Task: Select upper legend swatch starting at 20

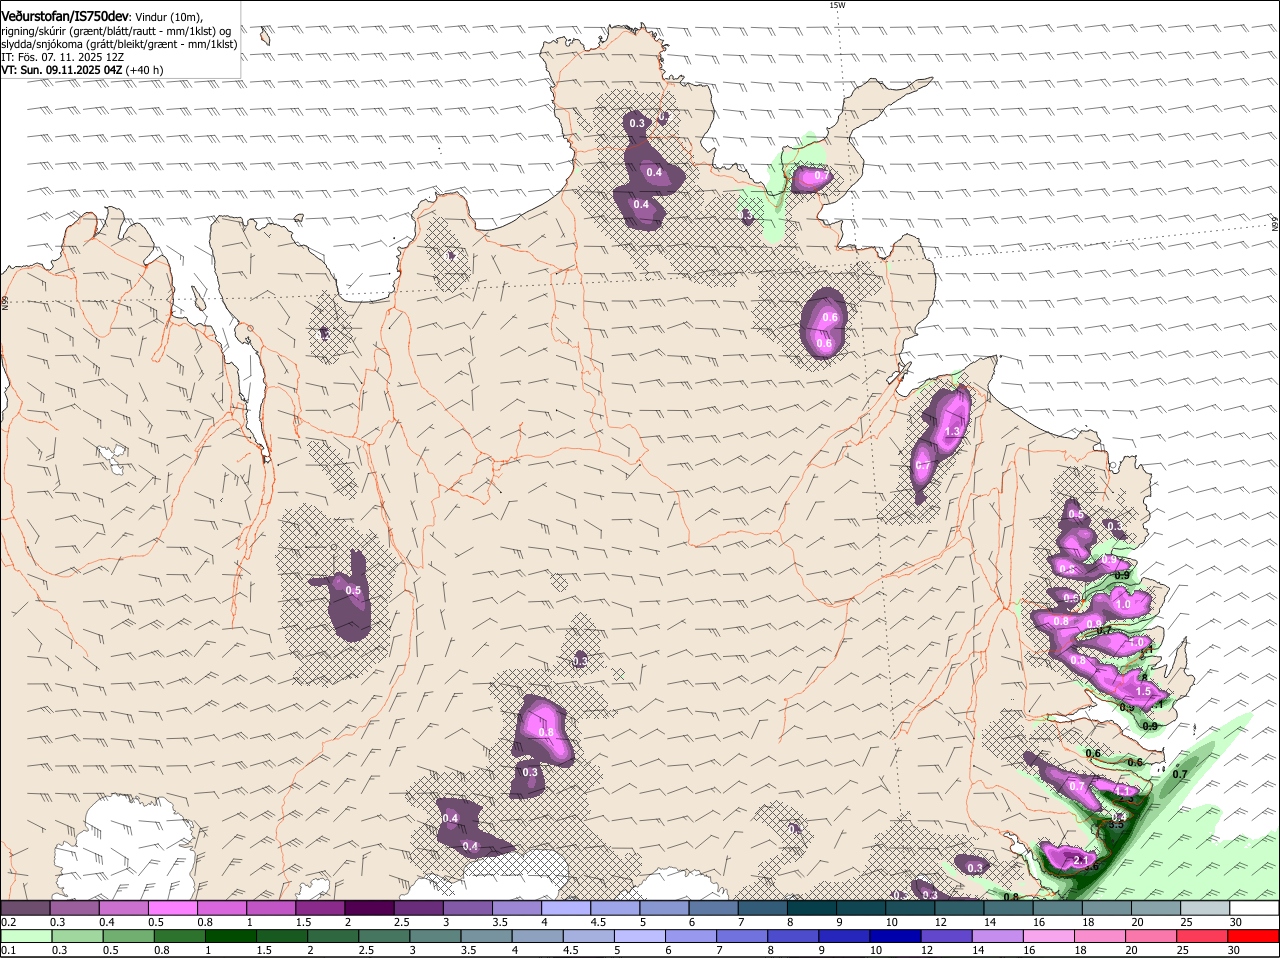Action: (x=1156, y=908)
